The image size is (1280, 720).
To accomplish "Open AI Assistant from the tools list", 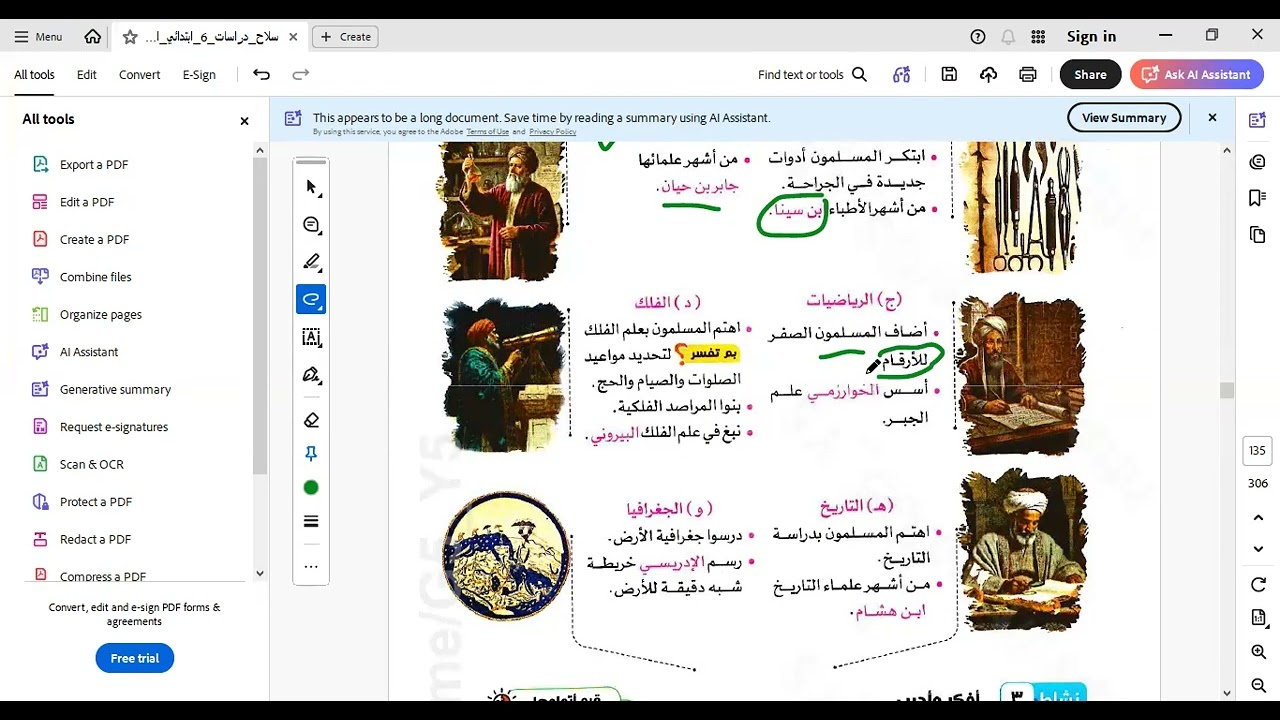I will click(x=89, y=352).
